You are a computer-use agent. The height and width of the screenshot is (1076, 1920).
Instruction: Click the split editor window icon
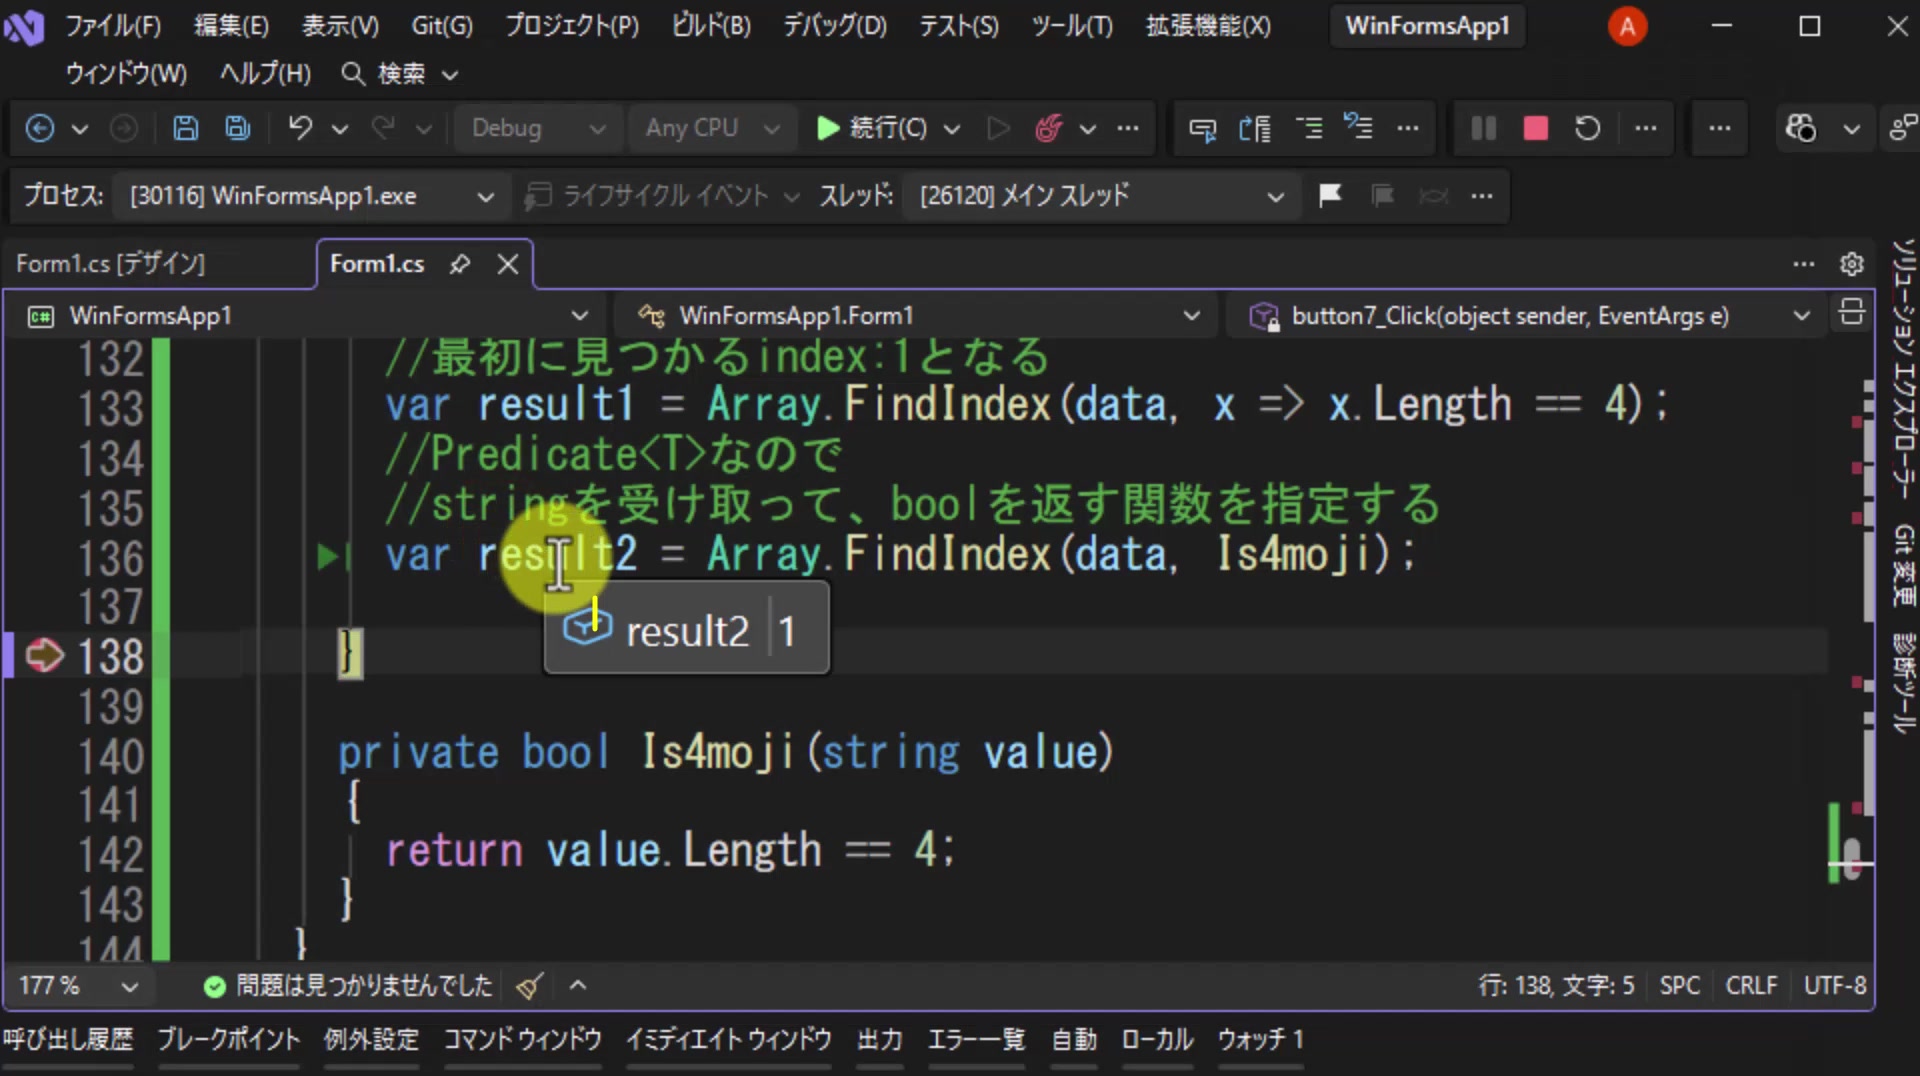coord(1851,314)
